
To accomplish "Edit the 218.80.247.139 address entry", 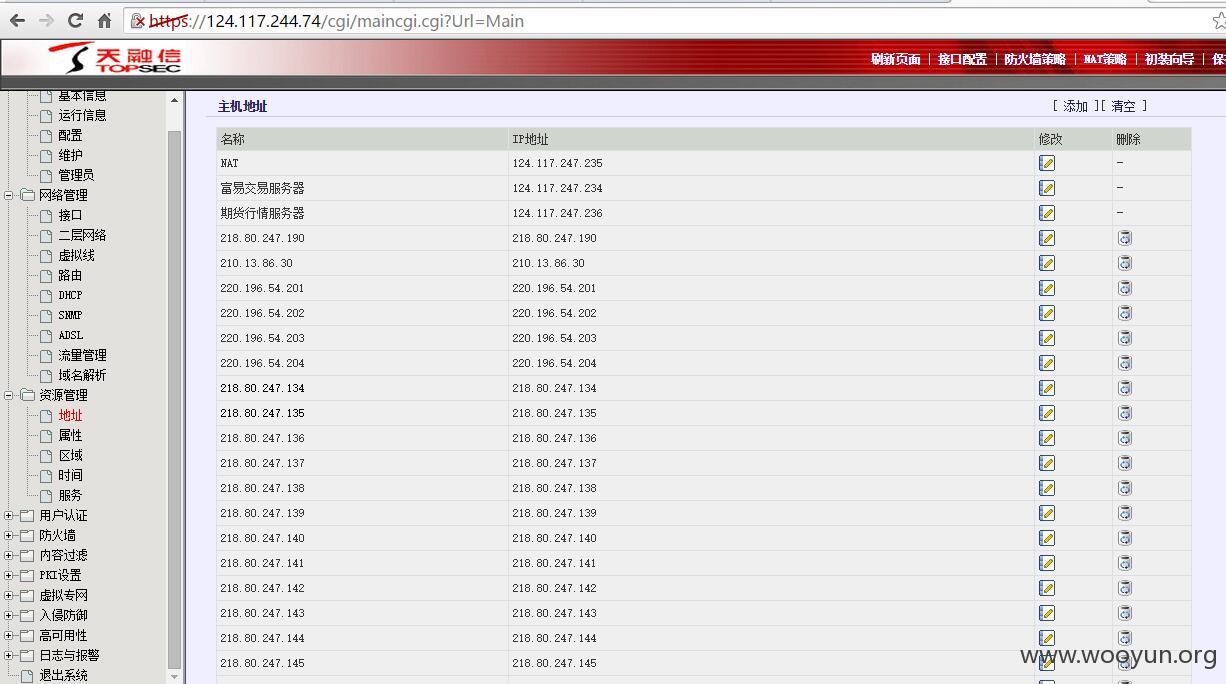I will point(1047,513).
